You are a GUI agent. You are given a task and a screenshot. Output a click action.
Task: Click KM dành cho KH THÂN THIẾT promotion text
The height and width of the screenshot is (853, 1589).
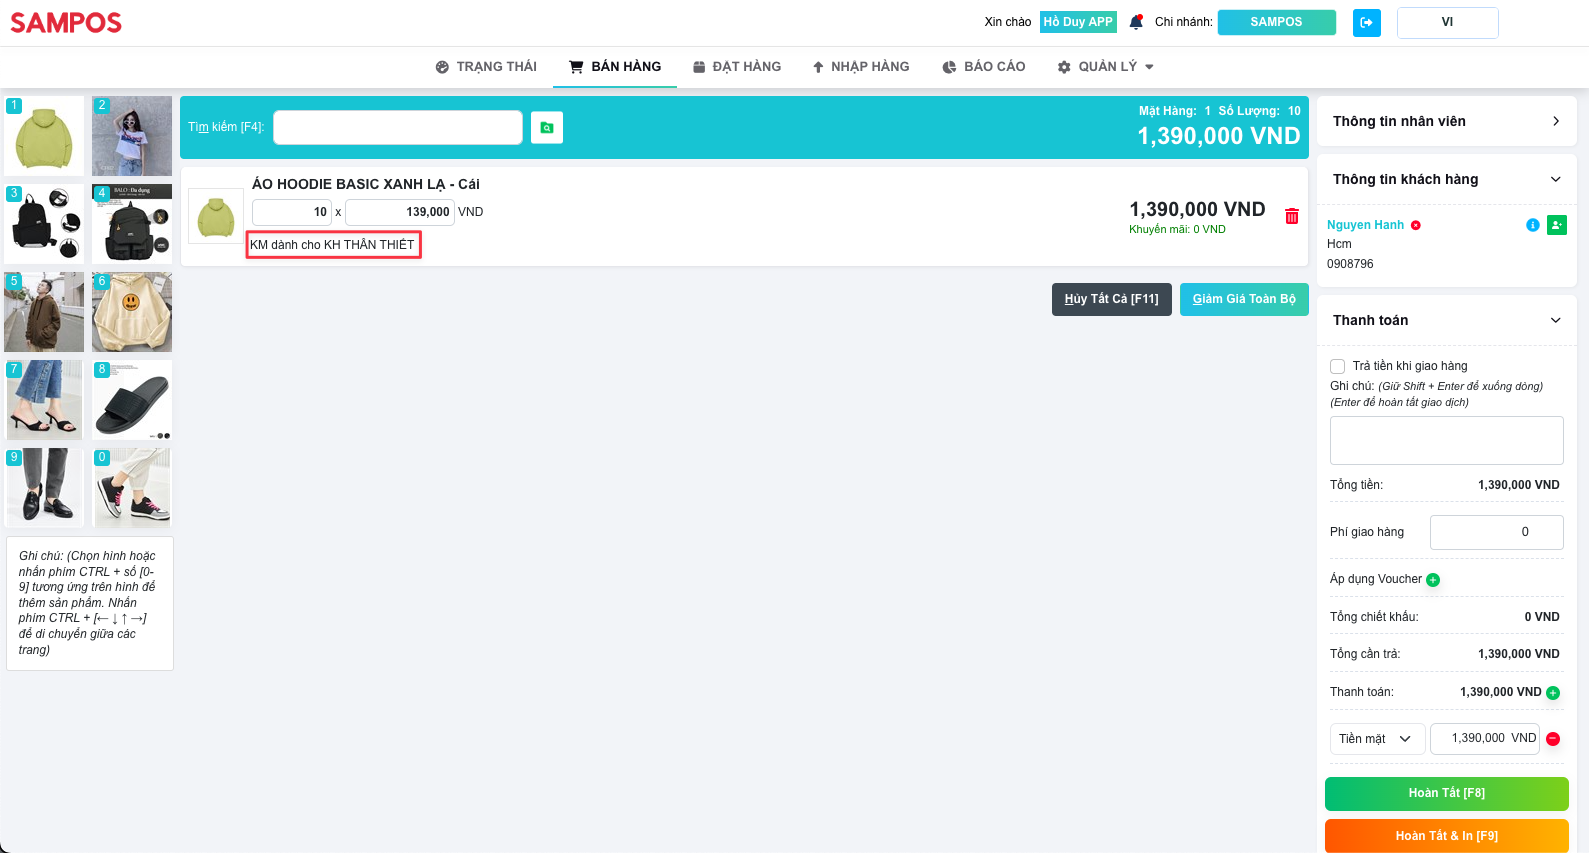pos(332,245)
